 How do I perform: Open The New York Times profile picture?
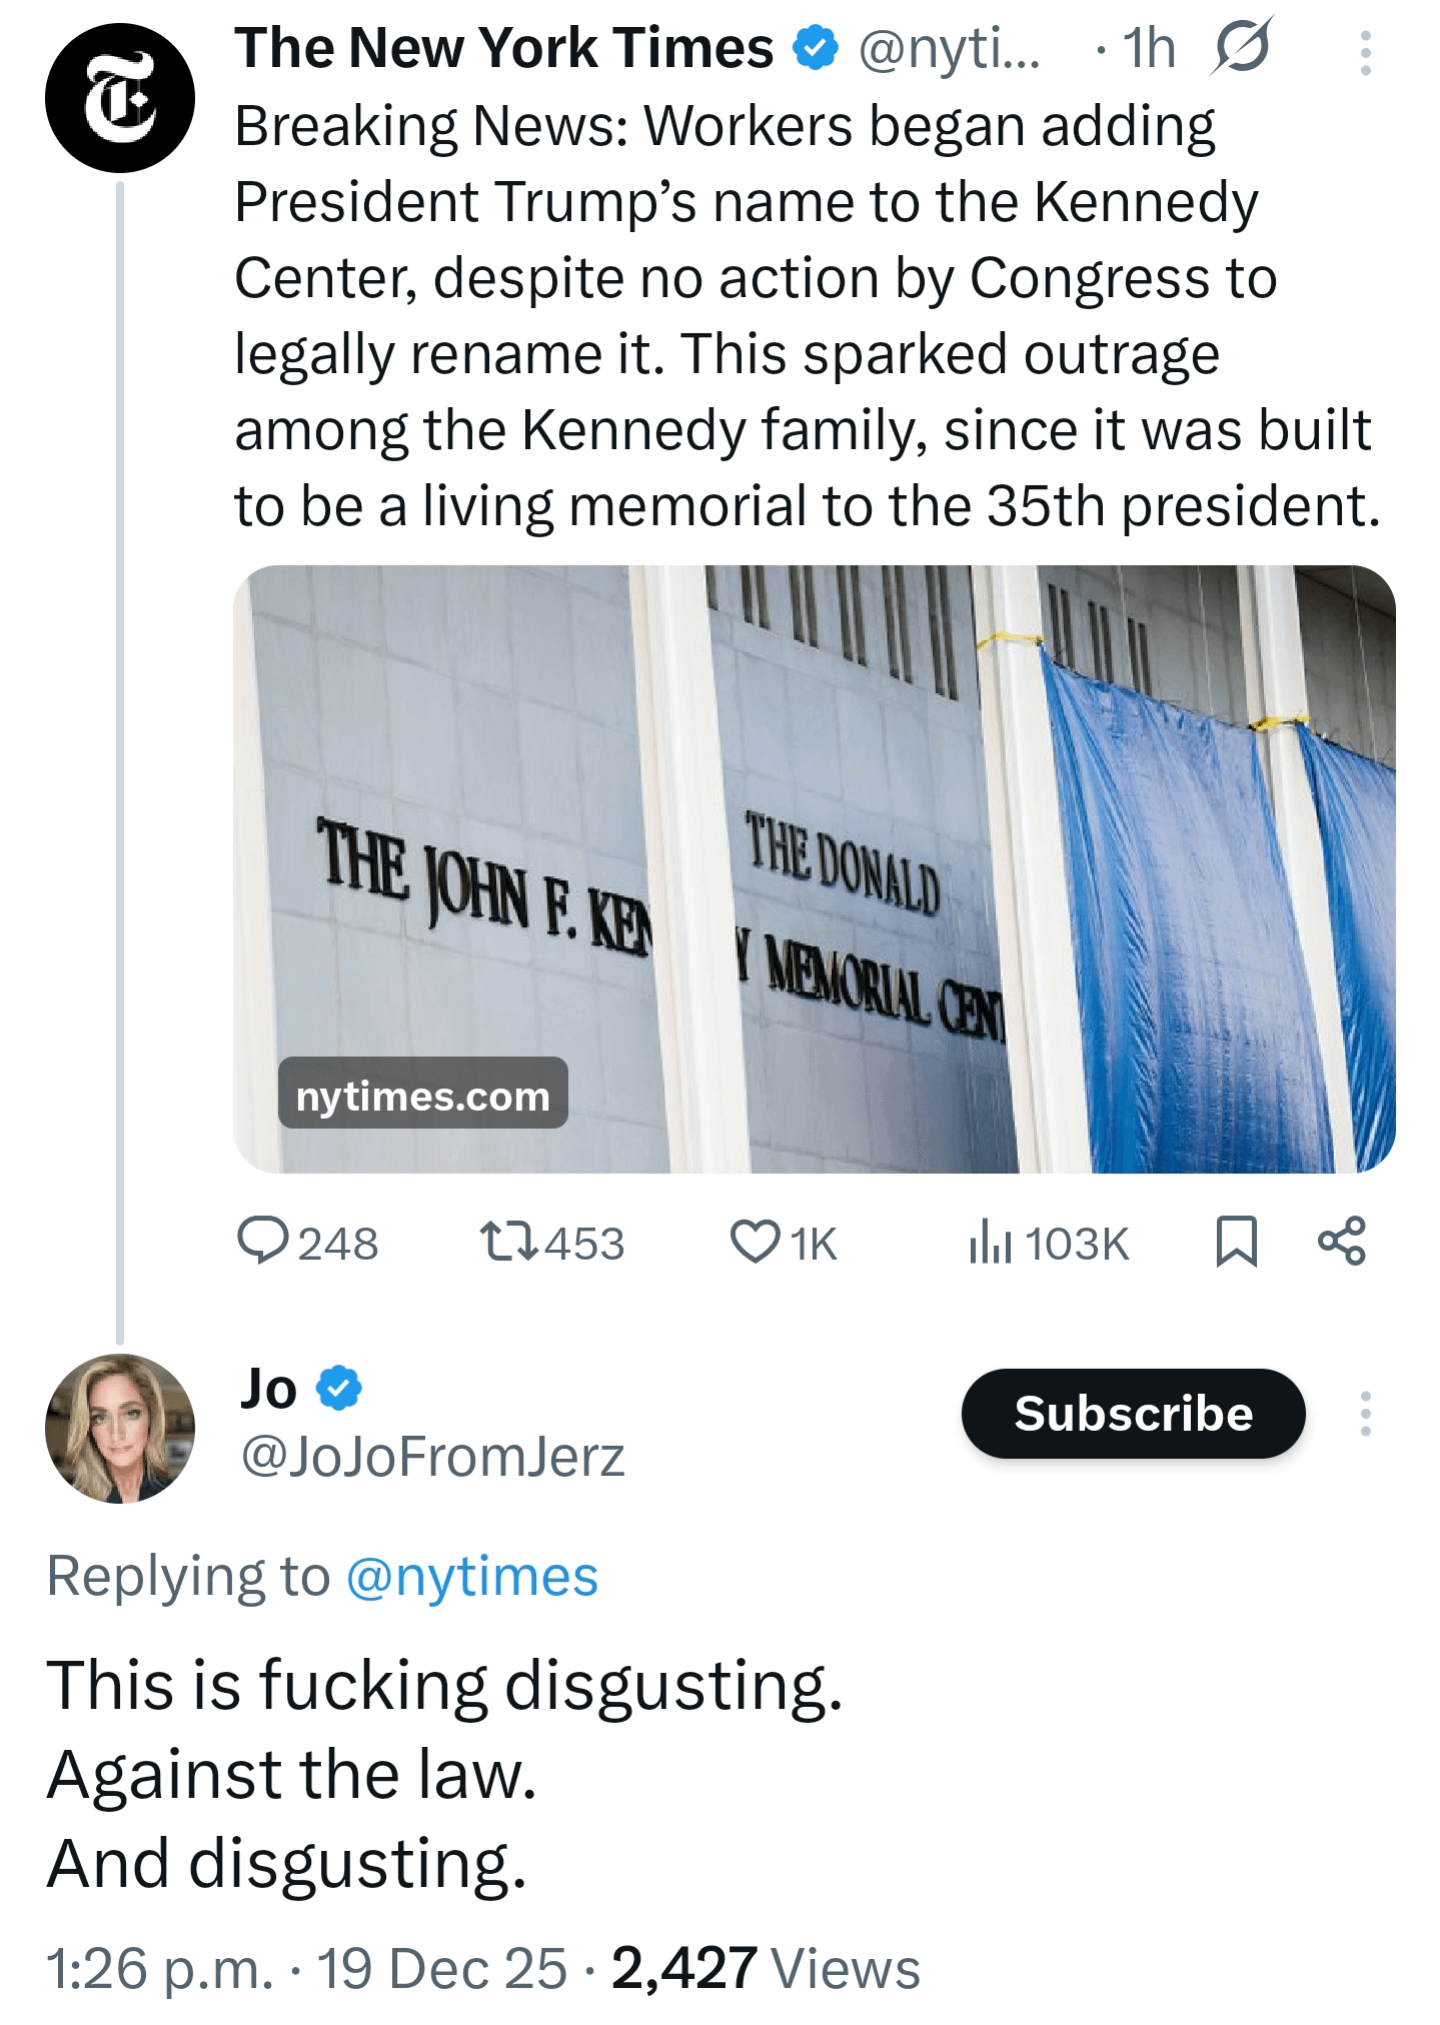coord(120,98)
